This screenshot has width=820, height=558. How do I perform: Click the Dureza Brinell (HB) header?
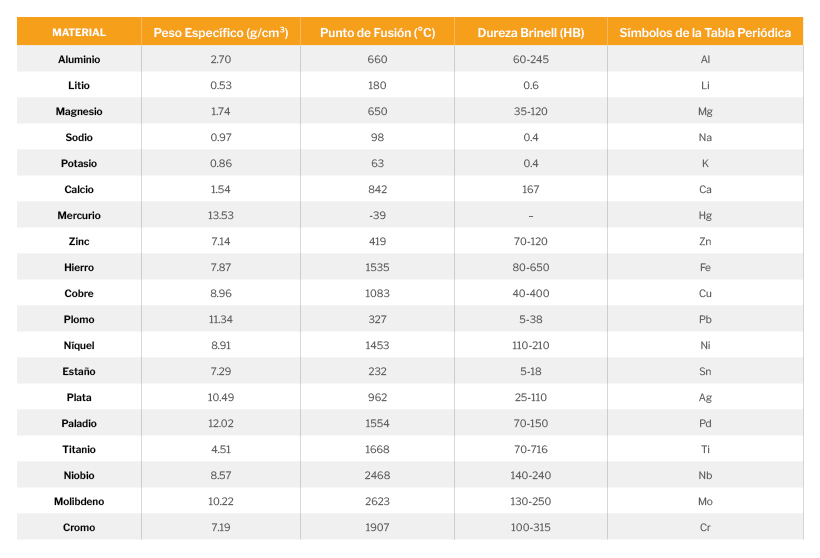(x=530, y=33)
